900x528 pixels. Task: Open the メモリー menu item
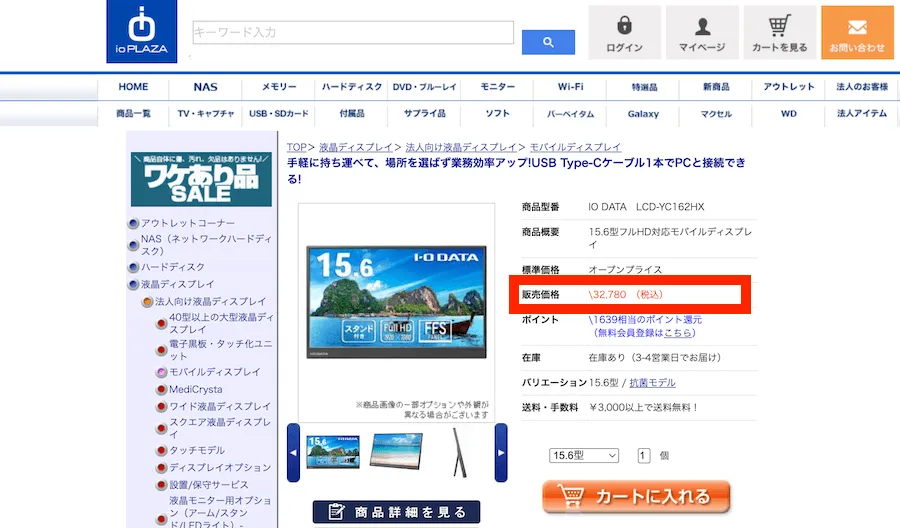(279, 87)
